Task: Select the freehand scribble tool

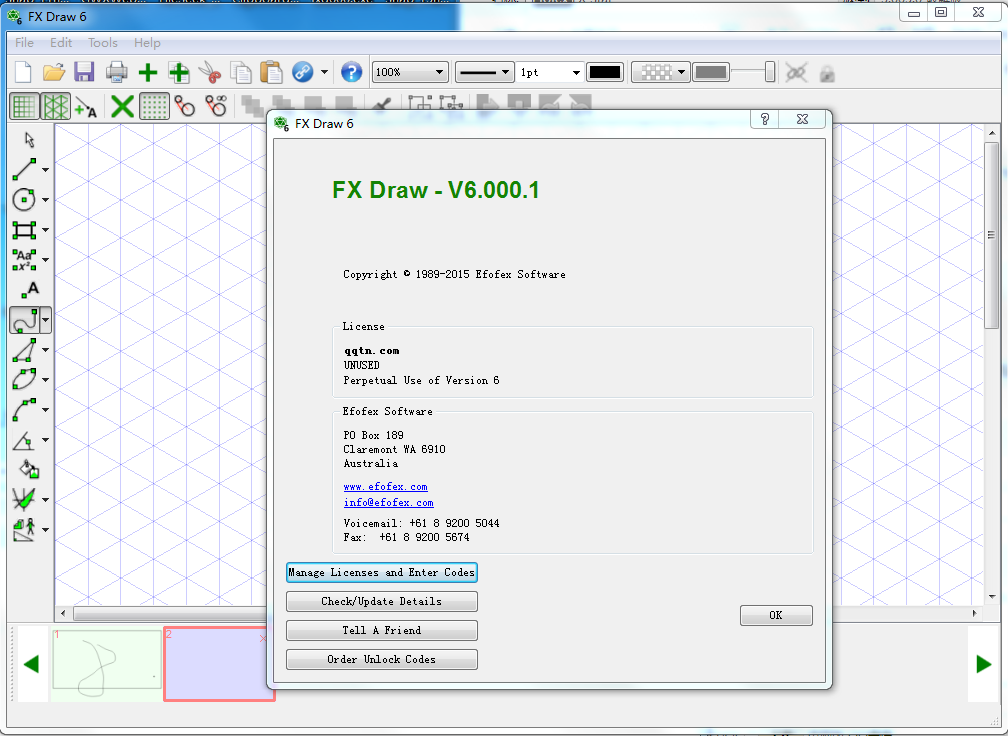Action: point(24,320)
